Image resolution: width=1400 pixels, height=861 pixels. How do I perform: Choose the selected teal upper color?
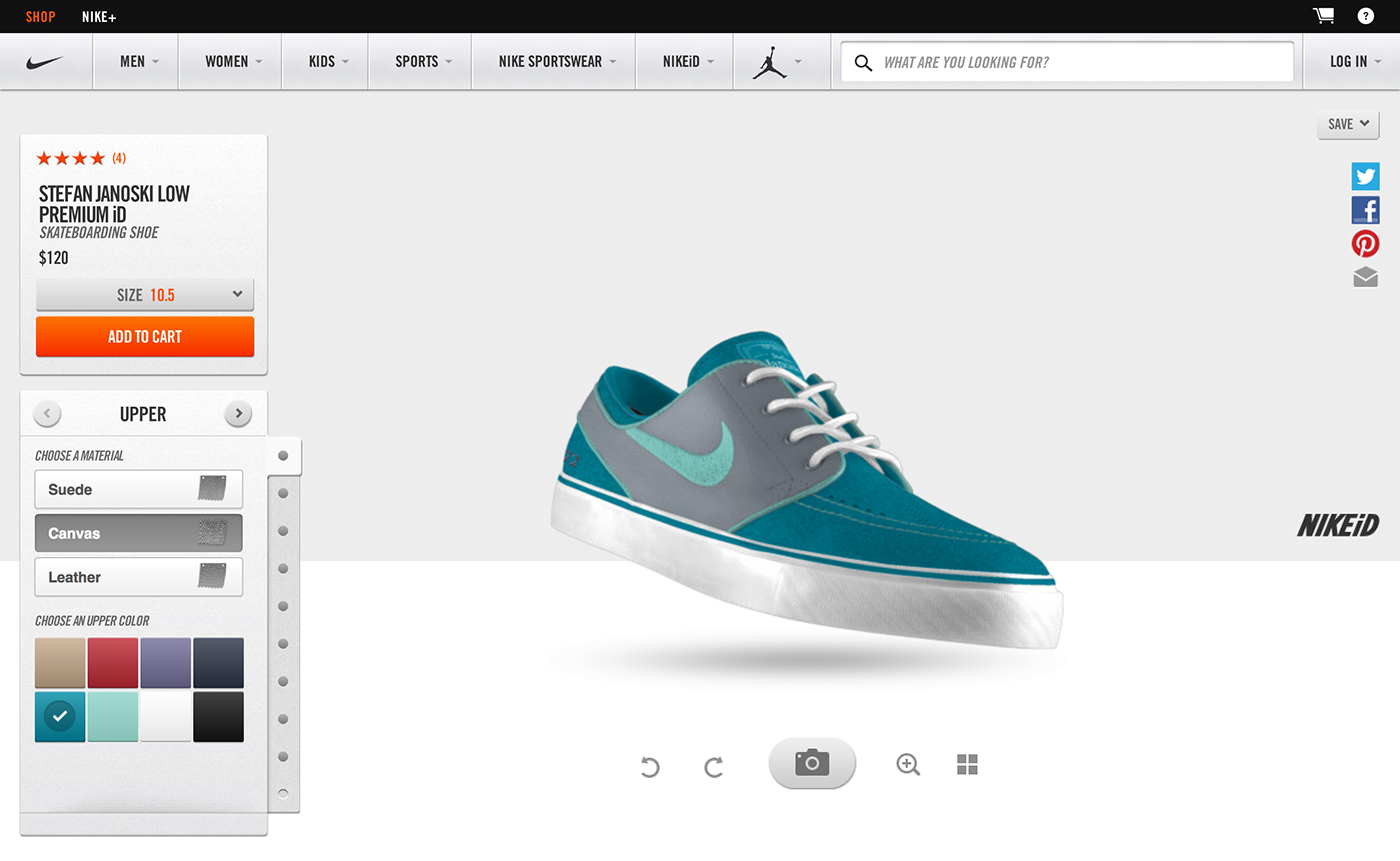pyautogui.click(x=60, y=717)
